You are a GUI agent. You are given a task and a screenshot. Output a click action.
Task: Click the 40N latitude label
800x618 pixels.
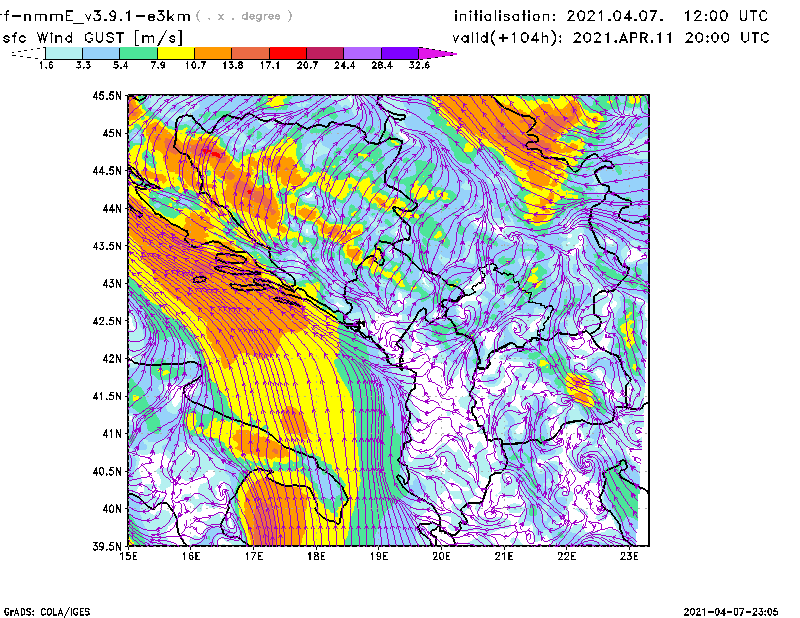point(112,509)
